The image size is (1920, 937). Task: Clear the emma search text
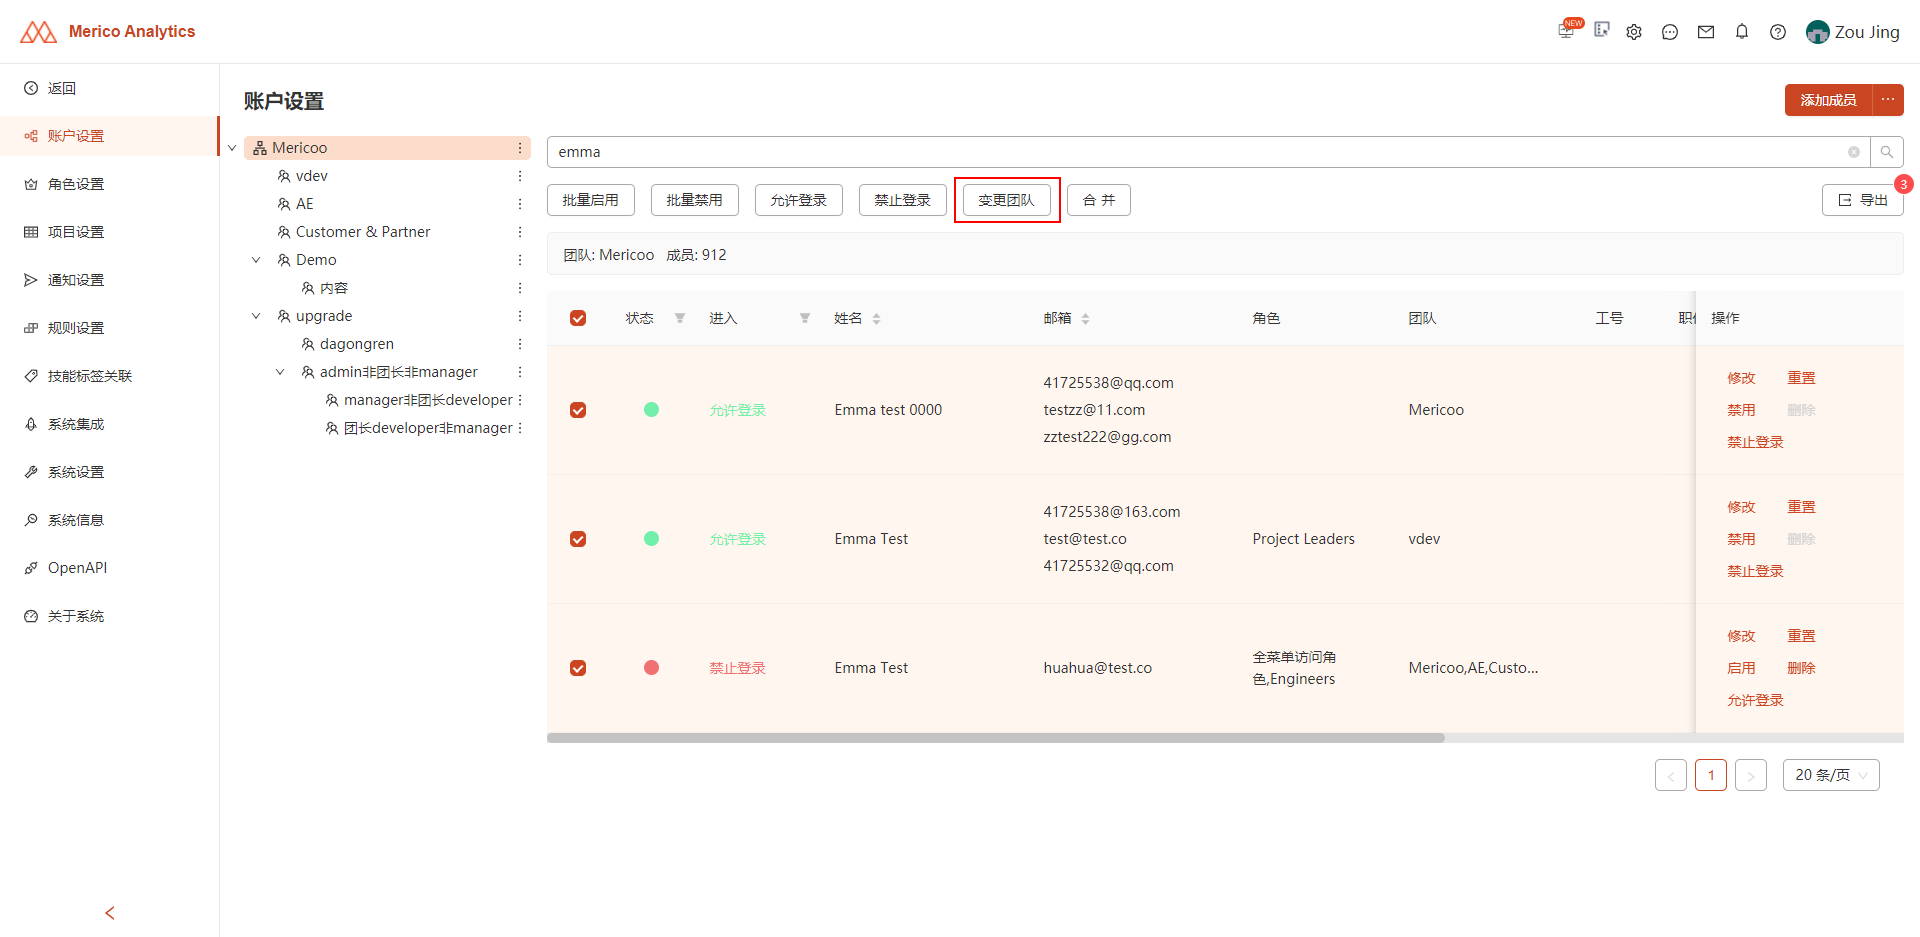(x=1854, y=152)
